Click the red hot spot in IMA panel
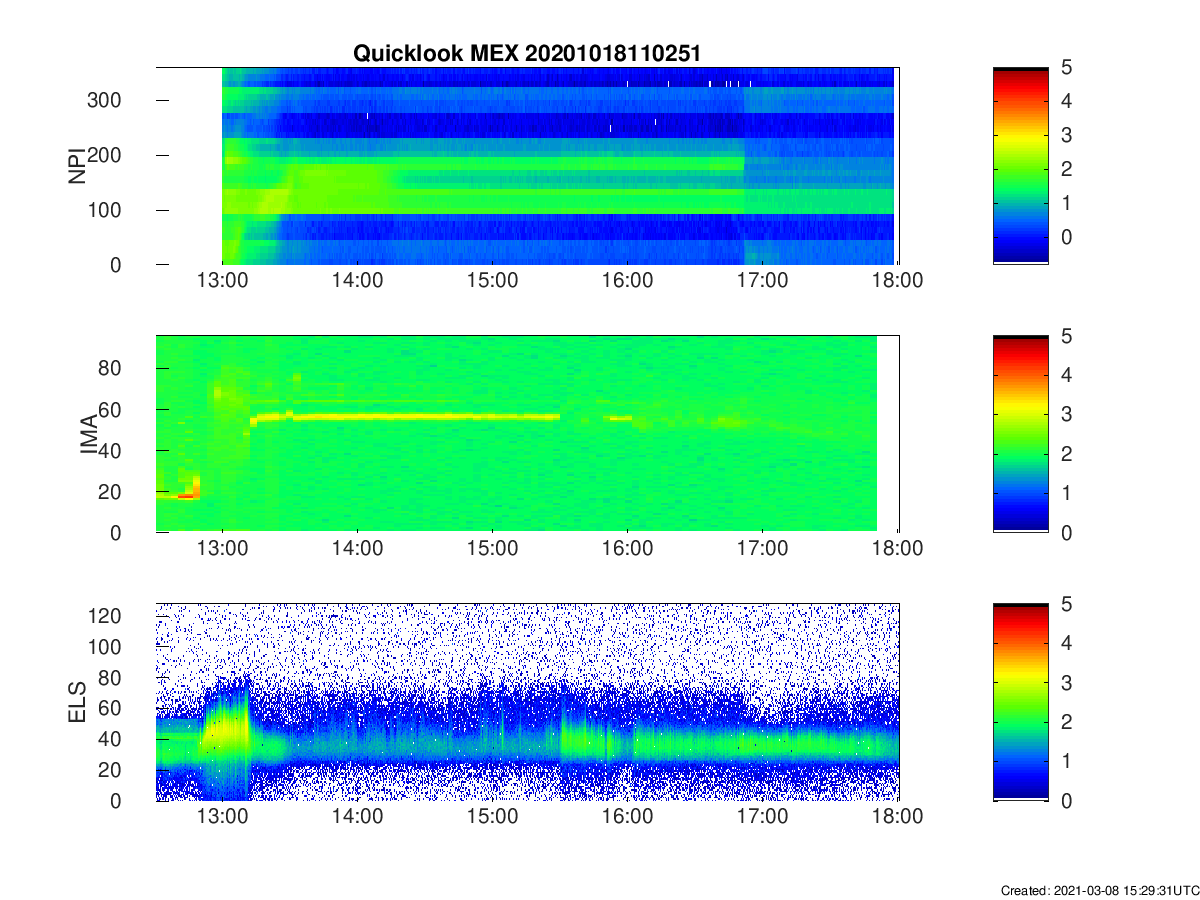This screenshot has height=900, width=1200. 185,495
